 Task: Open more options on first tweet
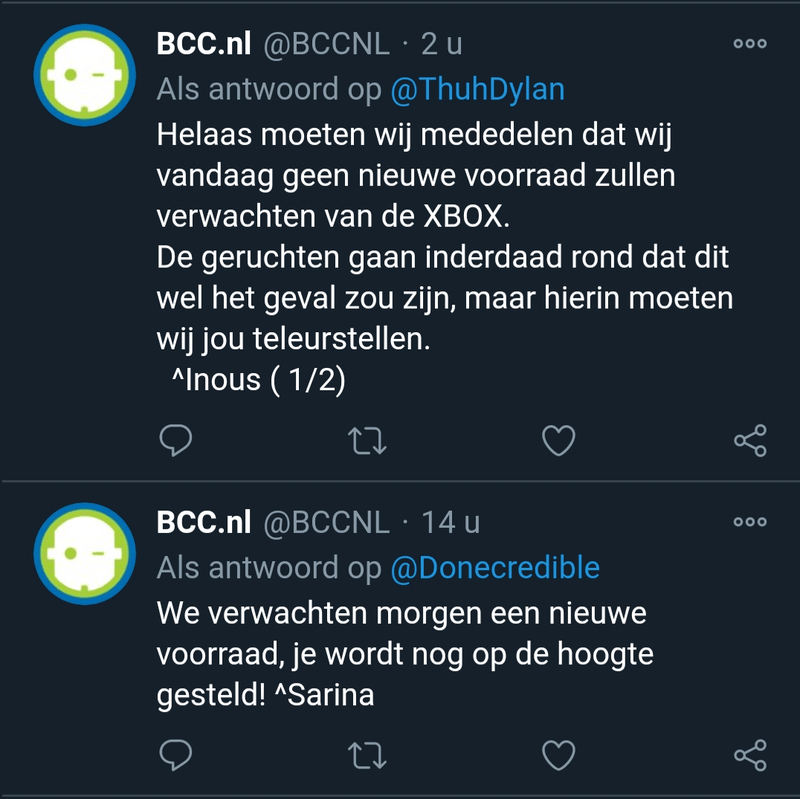pyautogui.click(x=750, y=43)
